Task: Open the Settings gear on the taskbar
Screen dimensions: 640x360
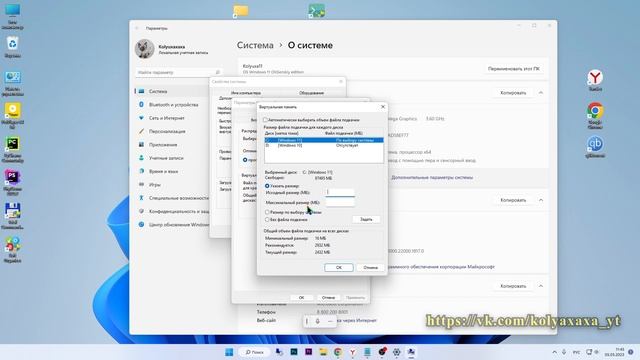Action: point(396,352)
